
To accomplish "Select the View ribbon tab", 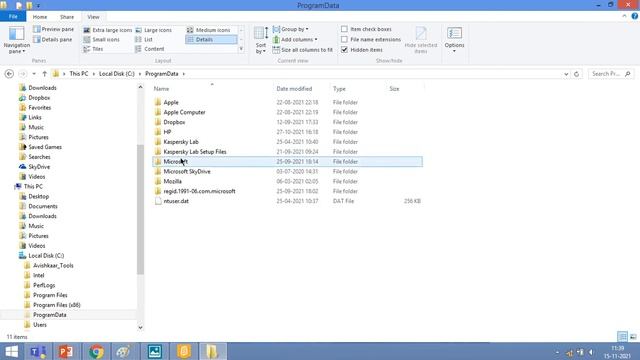I will click(x=93, y=17).
